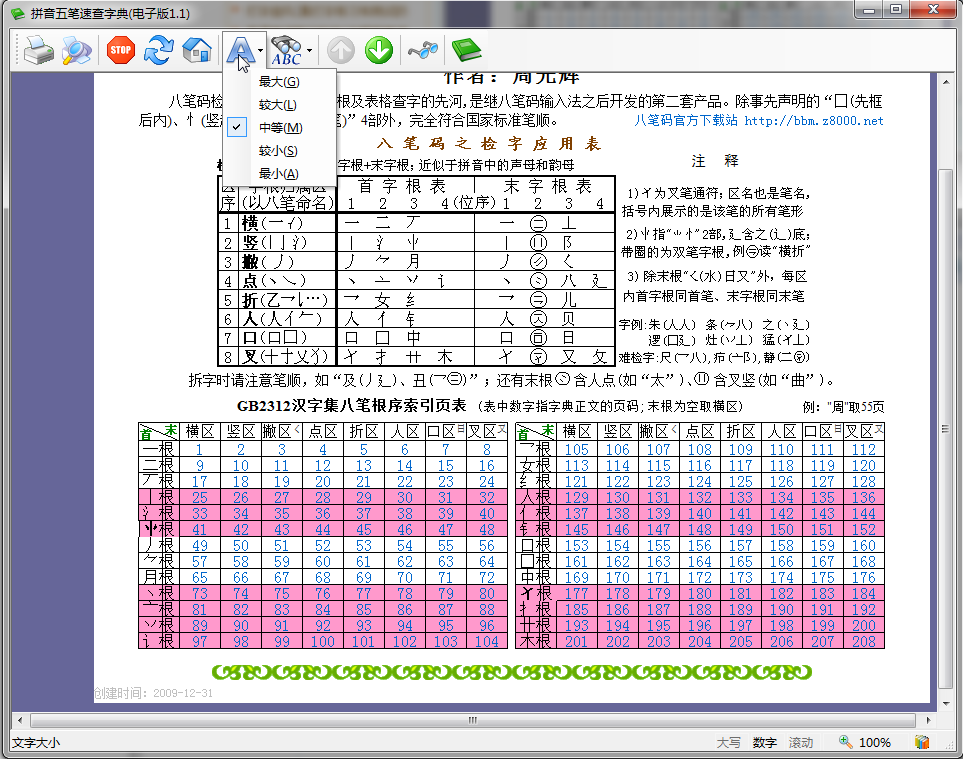Go home using the Home icon

(x=196, y=51)
